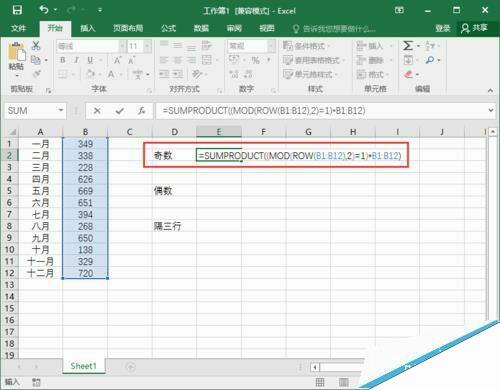Click the align left icon

pyautogui.click(x=164, y=60)
